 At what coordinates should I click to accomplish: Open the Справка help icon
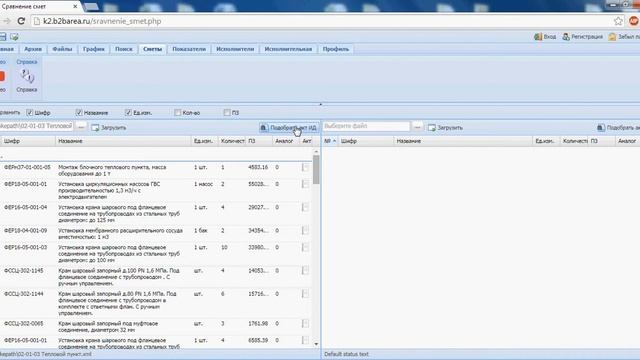[27, 76]
